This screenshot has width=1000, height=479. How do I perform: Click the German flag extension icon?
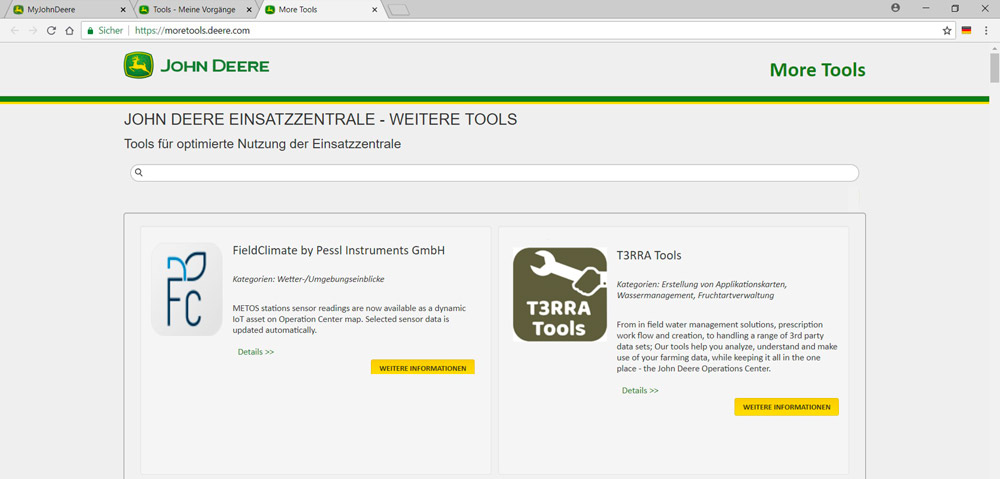click(966, 30)
